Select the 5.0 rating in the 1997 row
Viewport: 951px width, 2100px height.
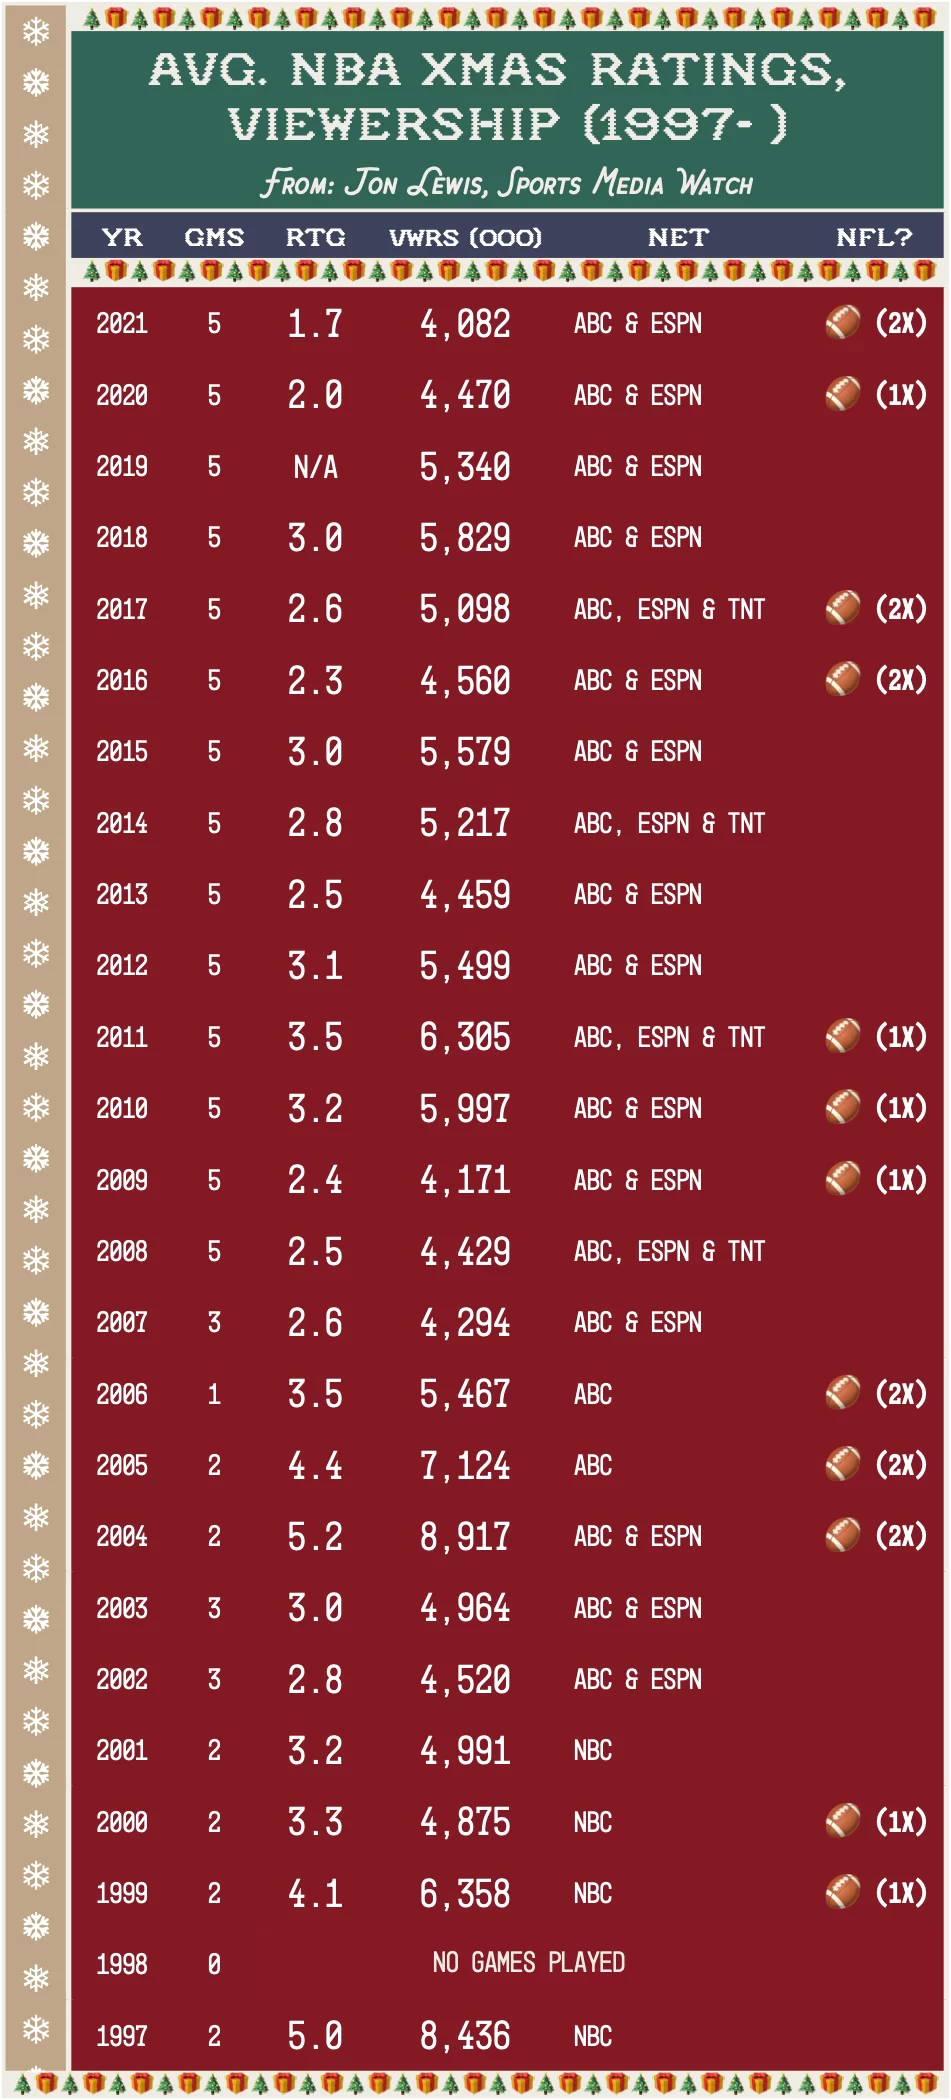(x=315, y=2036)
